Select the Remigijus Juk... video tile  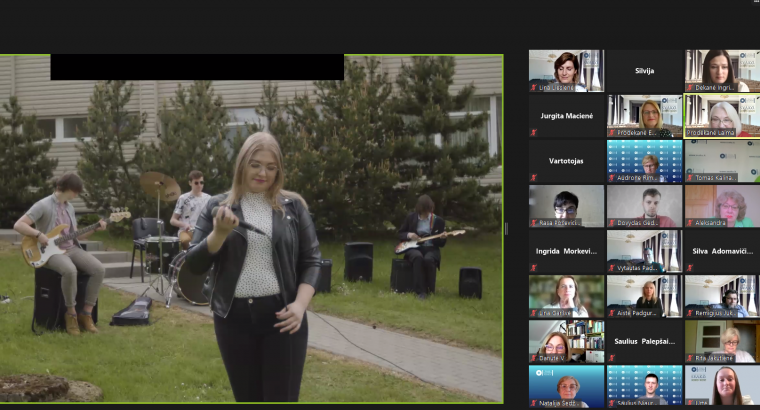point(722,295)
